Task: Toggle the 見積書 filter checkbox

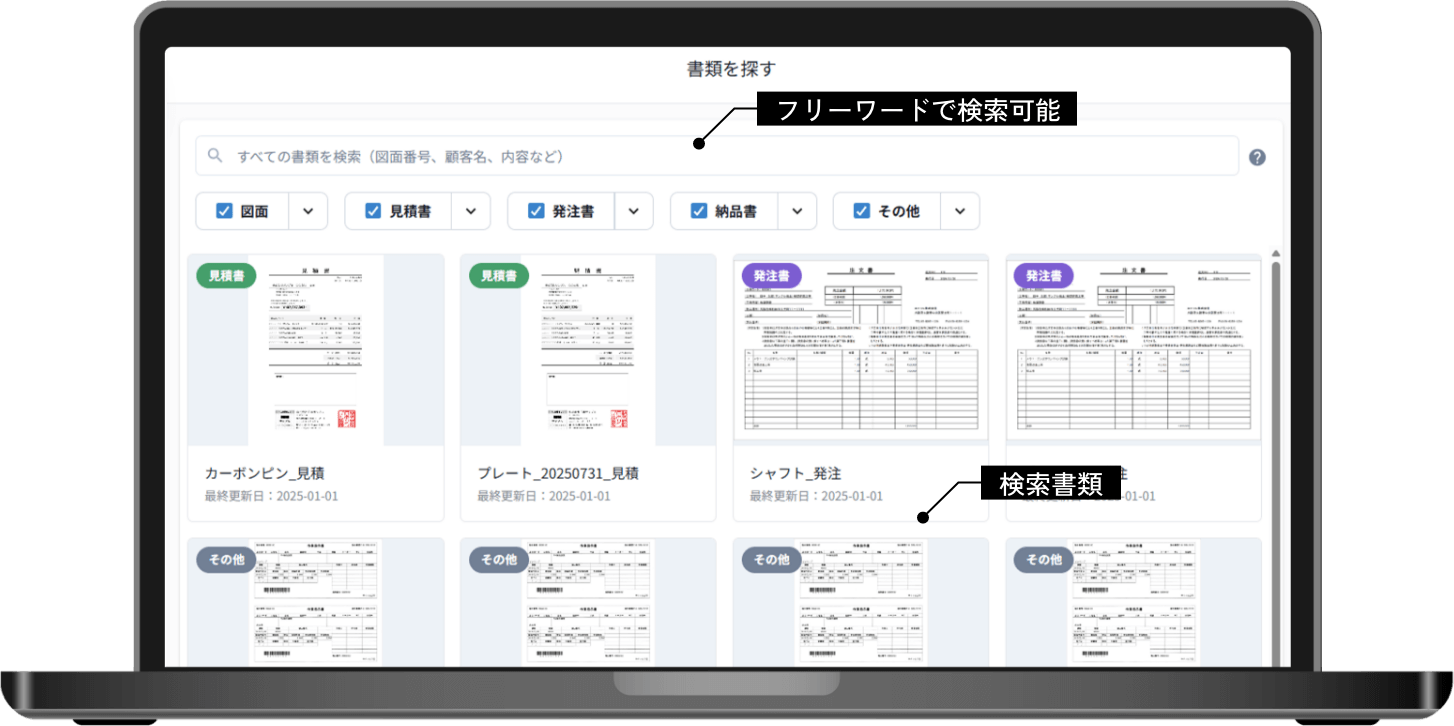Action: coord(373,211)
